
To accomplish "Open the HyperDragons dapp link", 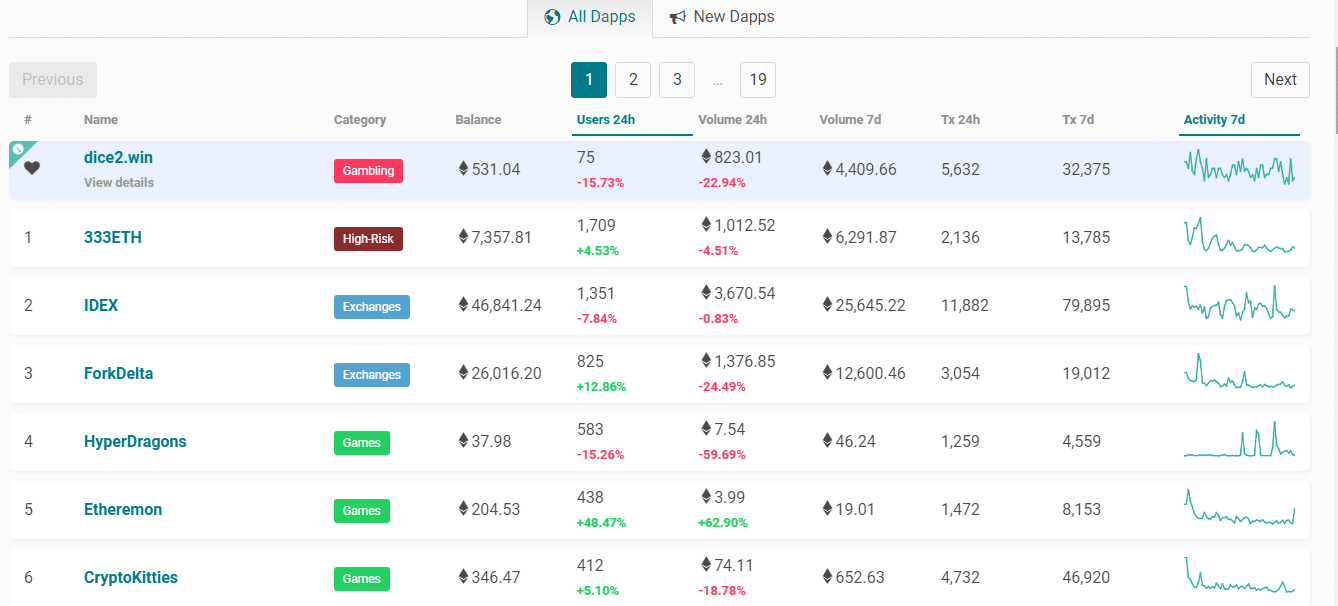I will pyautogui.click(x=135, y=442).
